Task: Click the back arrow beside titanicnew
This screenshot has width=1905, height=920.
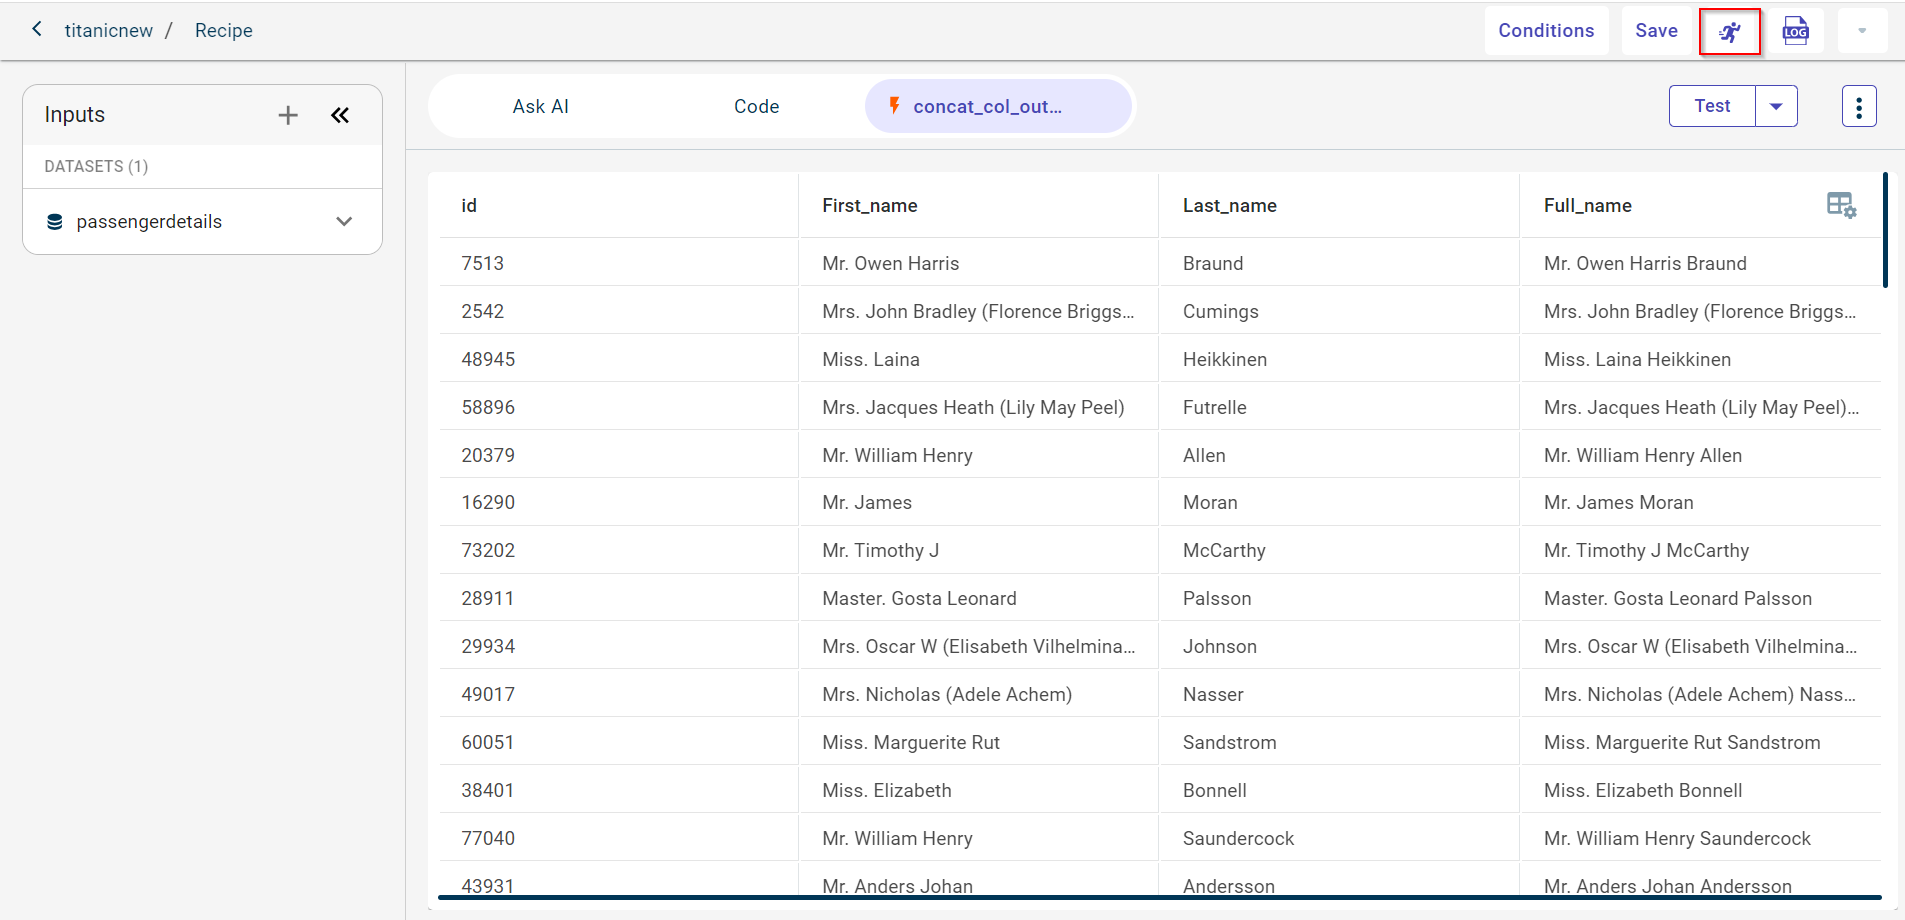Action: (37, 29)
